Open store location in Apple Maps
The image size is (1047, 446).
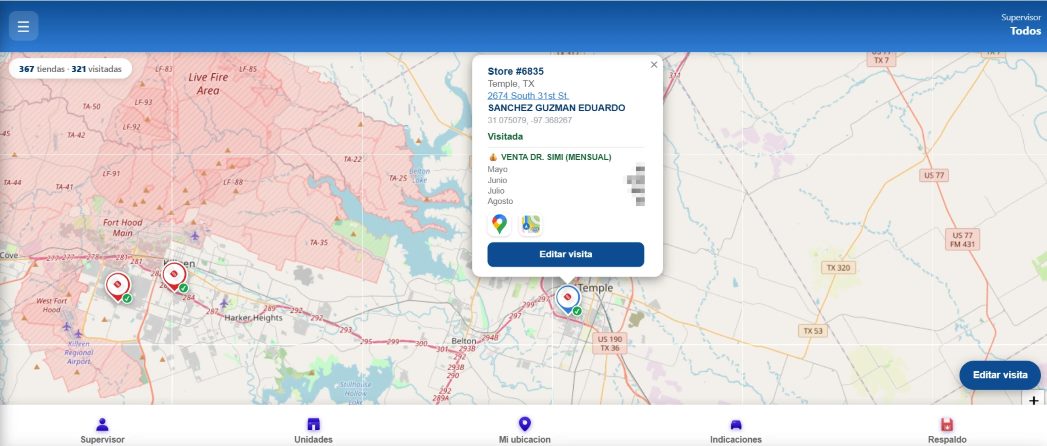[531, 224]
